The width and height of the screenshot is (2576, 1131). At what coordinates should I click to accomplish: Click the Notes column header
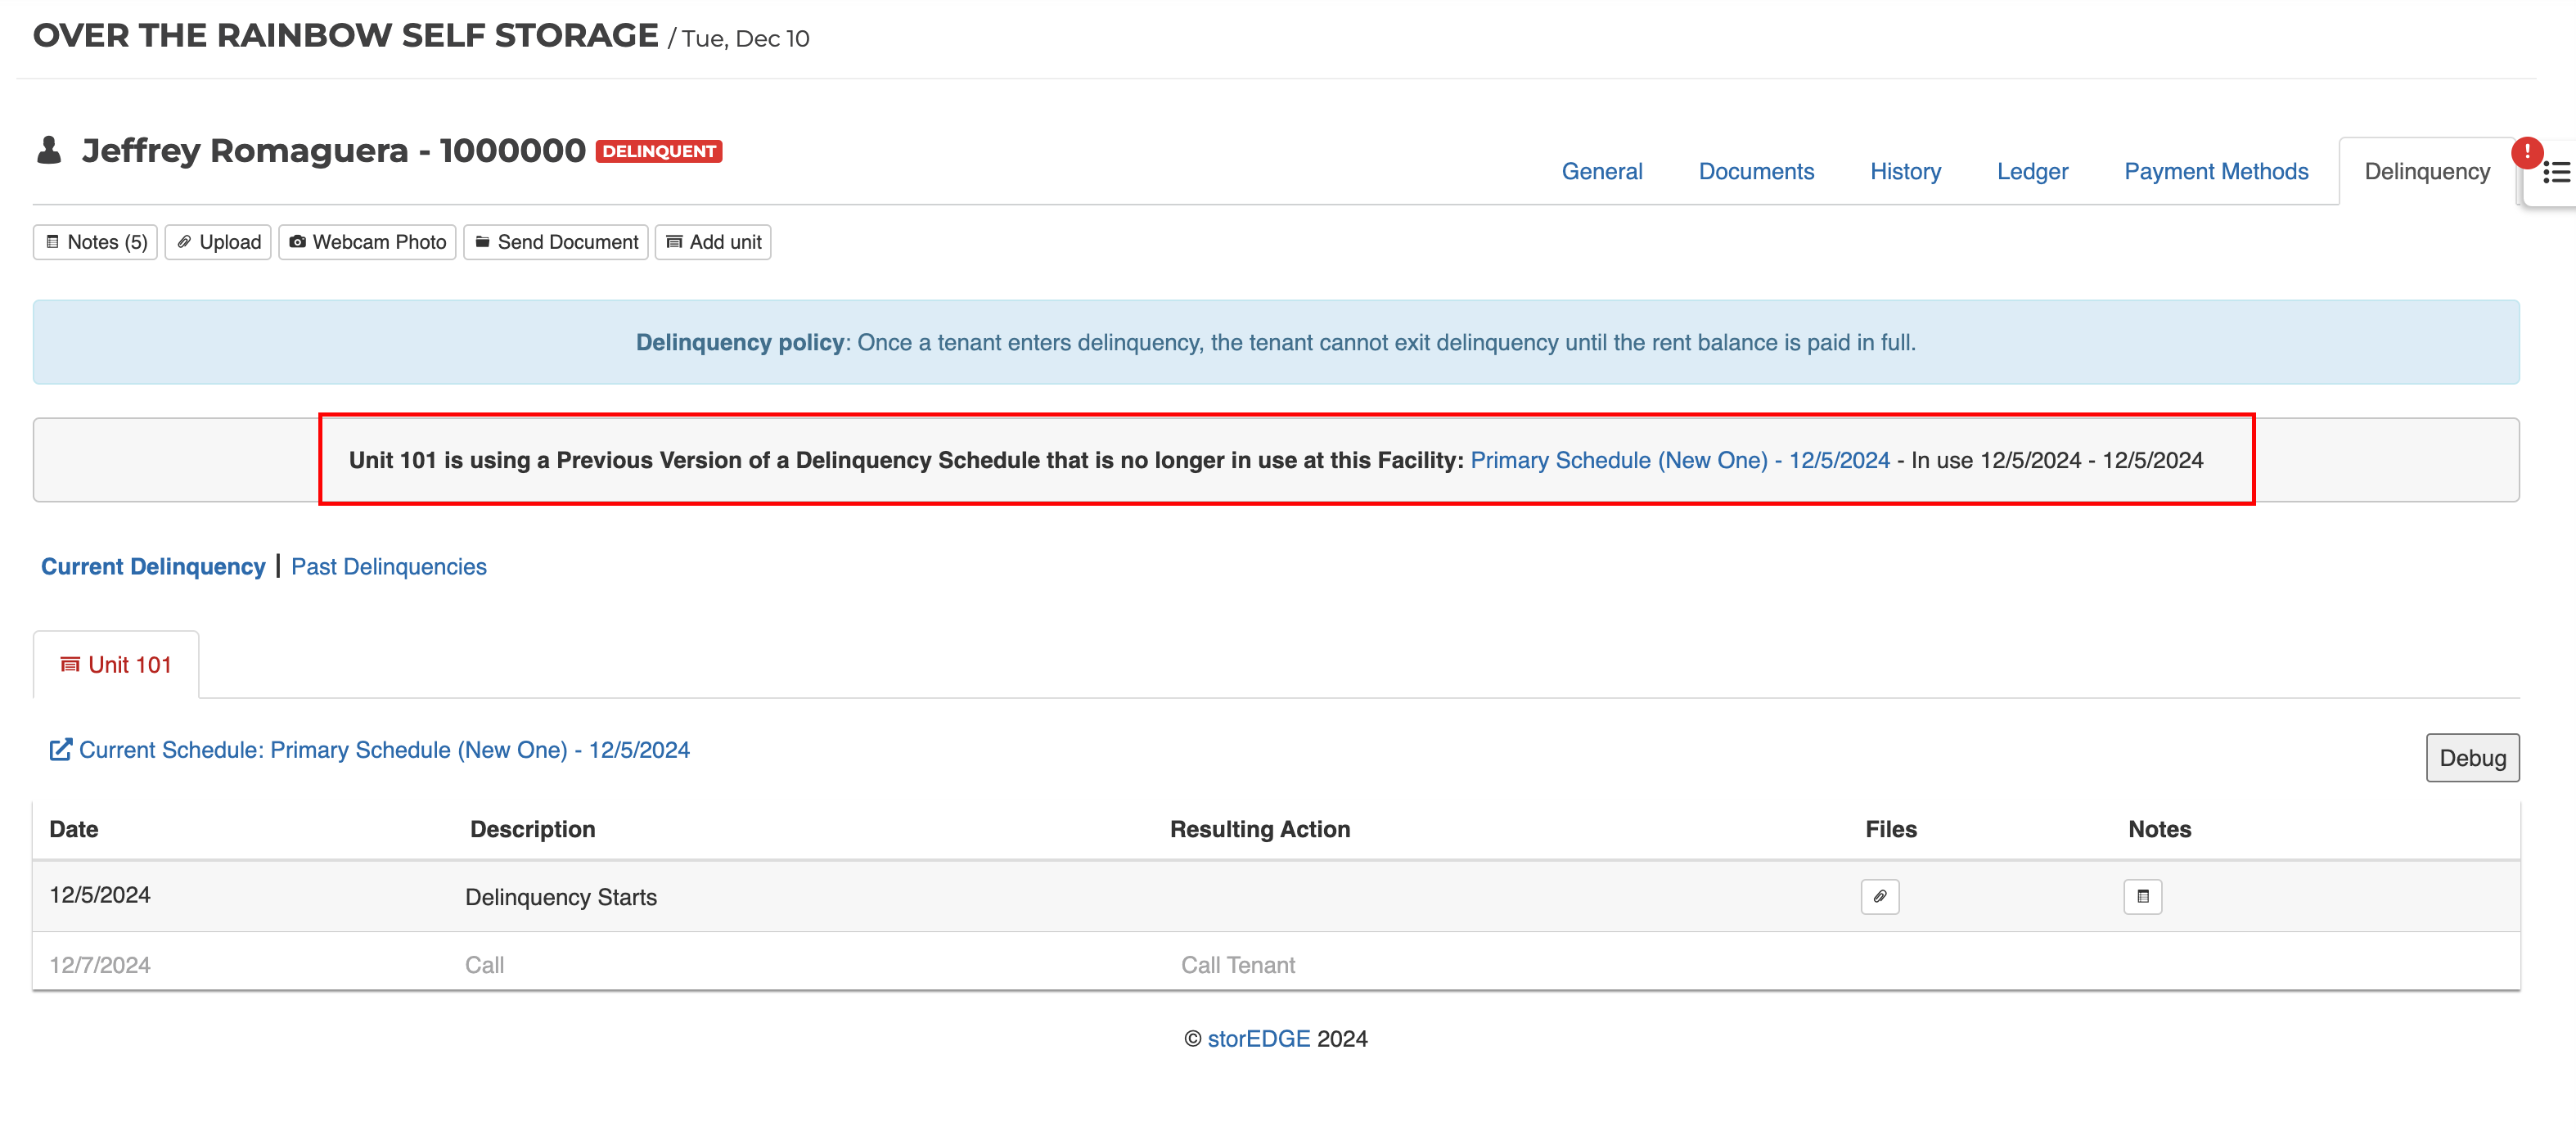2160,829
